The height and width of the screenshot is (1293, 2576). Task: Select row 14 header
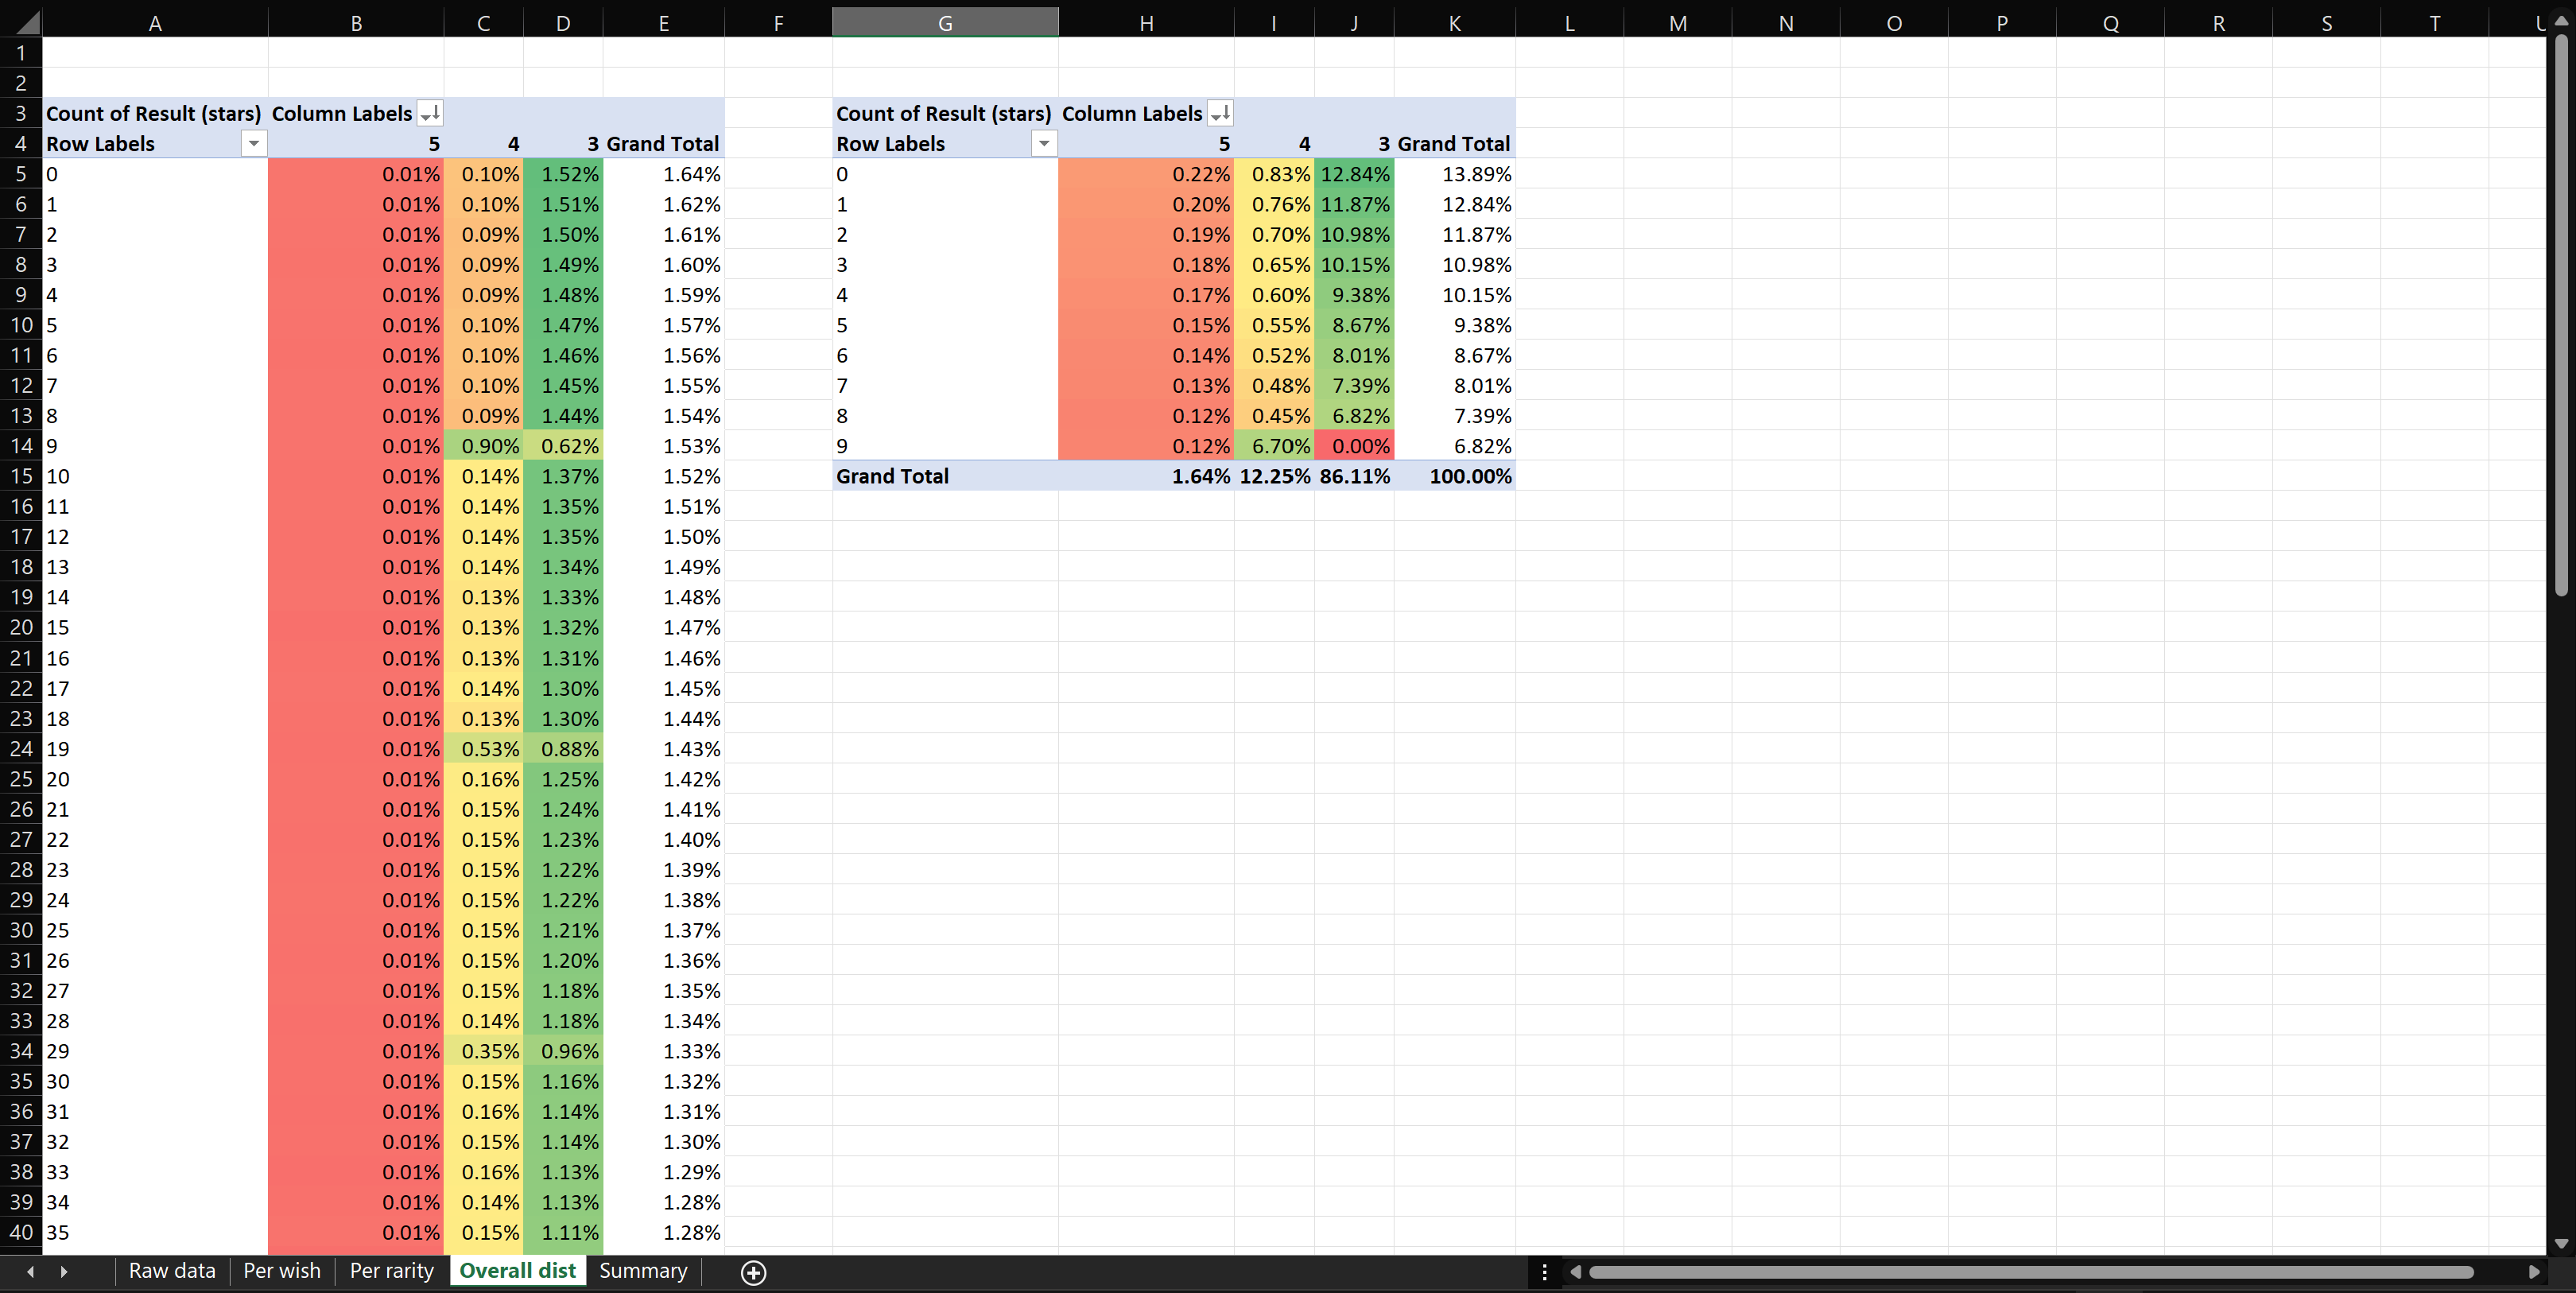click(x=21, y=446)
